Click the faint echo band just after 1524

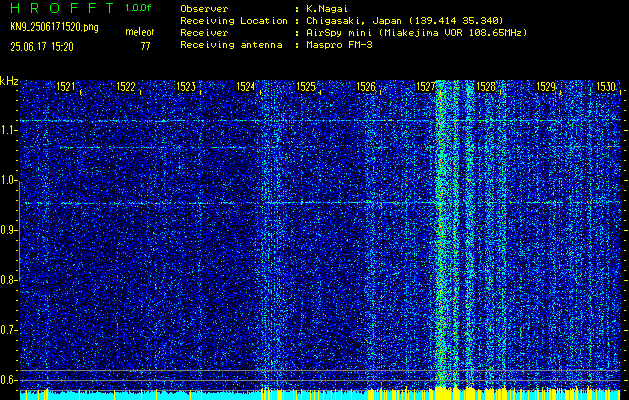coord(271,233)
